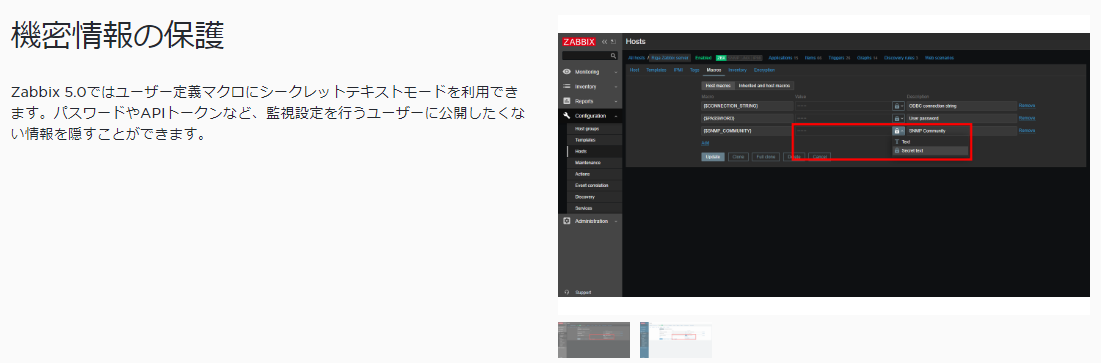Open lock dropdown for SNMP Community row
This screenshot has height=363, width=1101.
(898, 131)
